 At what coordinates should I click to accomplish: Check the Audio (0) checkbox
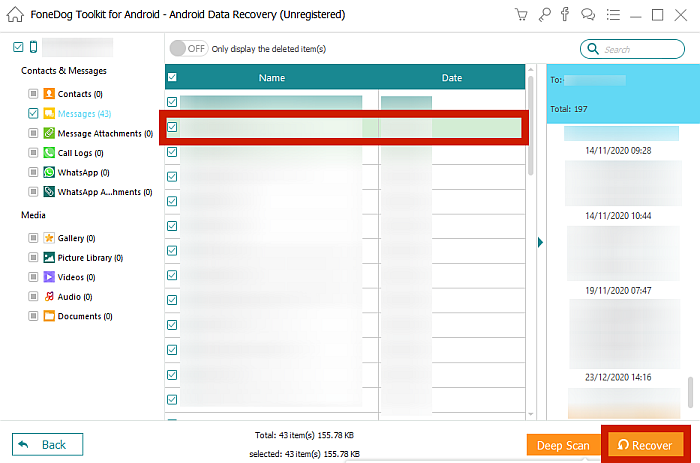click(x=33, y=296)
